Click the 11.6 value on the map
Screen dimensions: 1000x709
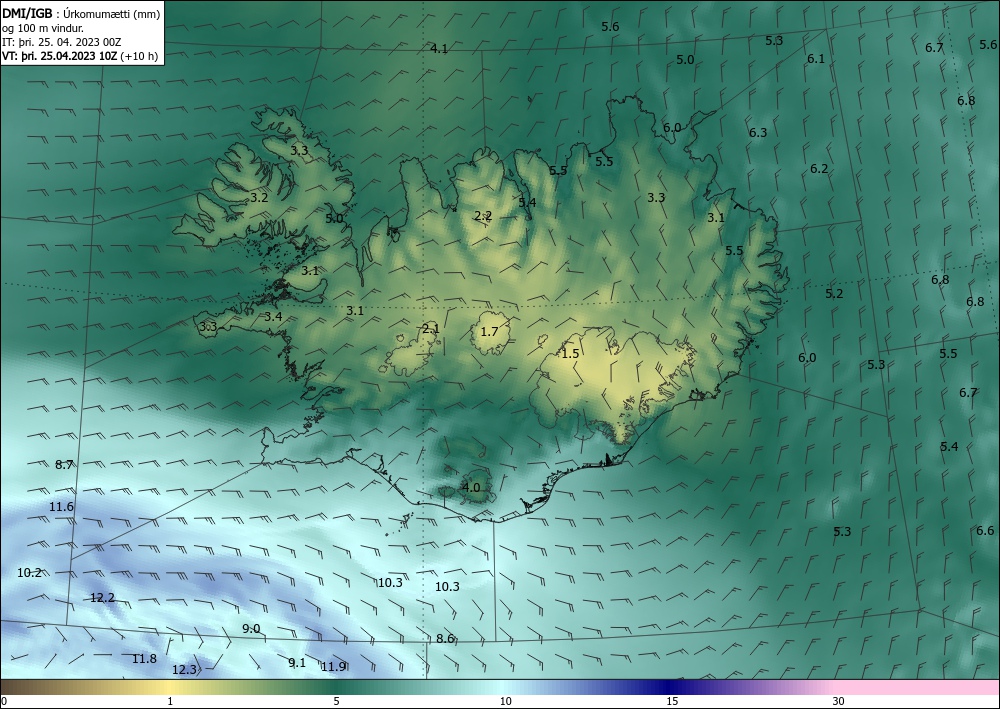coord(61,507)
